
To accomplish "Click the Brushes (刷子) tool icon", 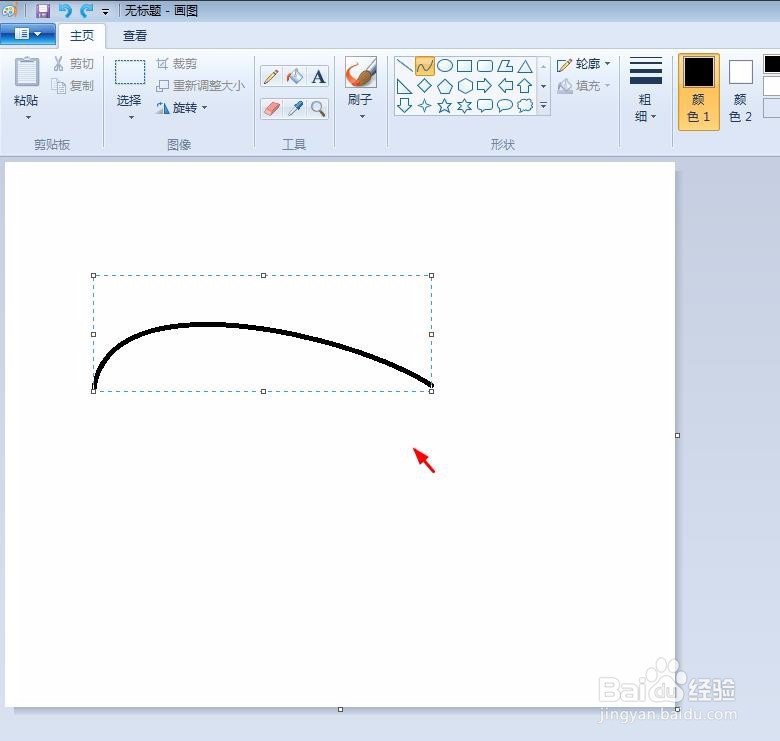I will [x=361, y=73].
